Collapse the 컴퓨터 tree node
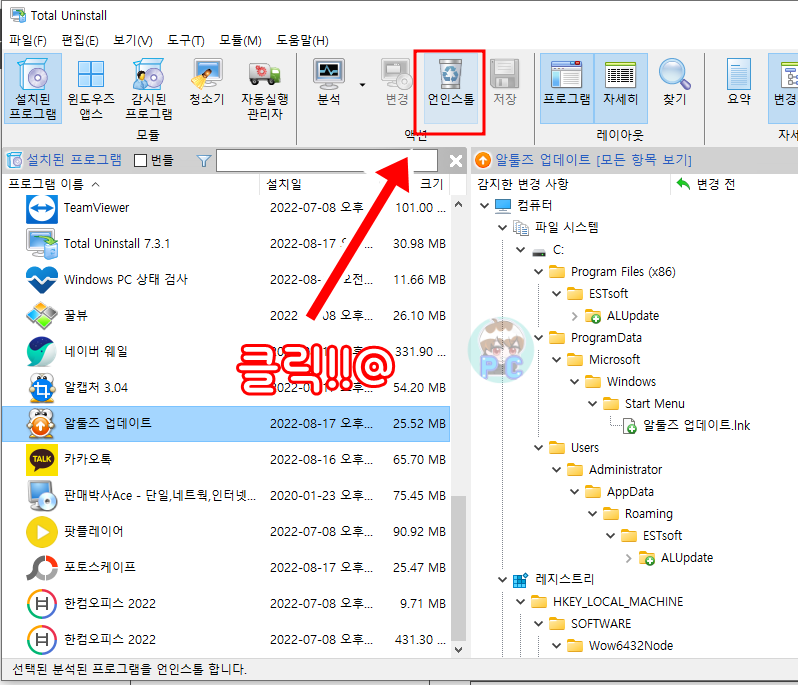The height and width of the screenshot is (685, 798). 484,206
